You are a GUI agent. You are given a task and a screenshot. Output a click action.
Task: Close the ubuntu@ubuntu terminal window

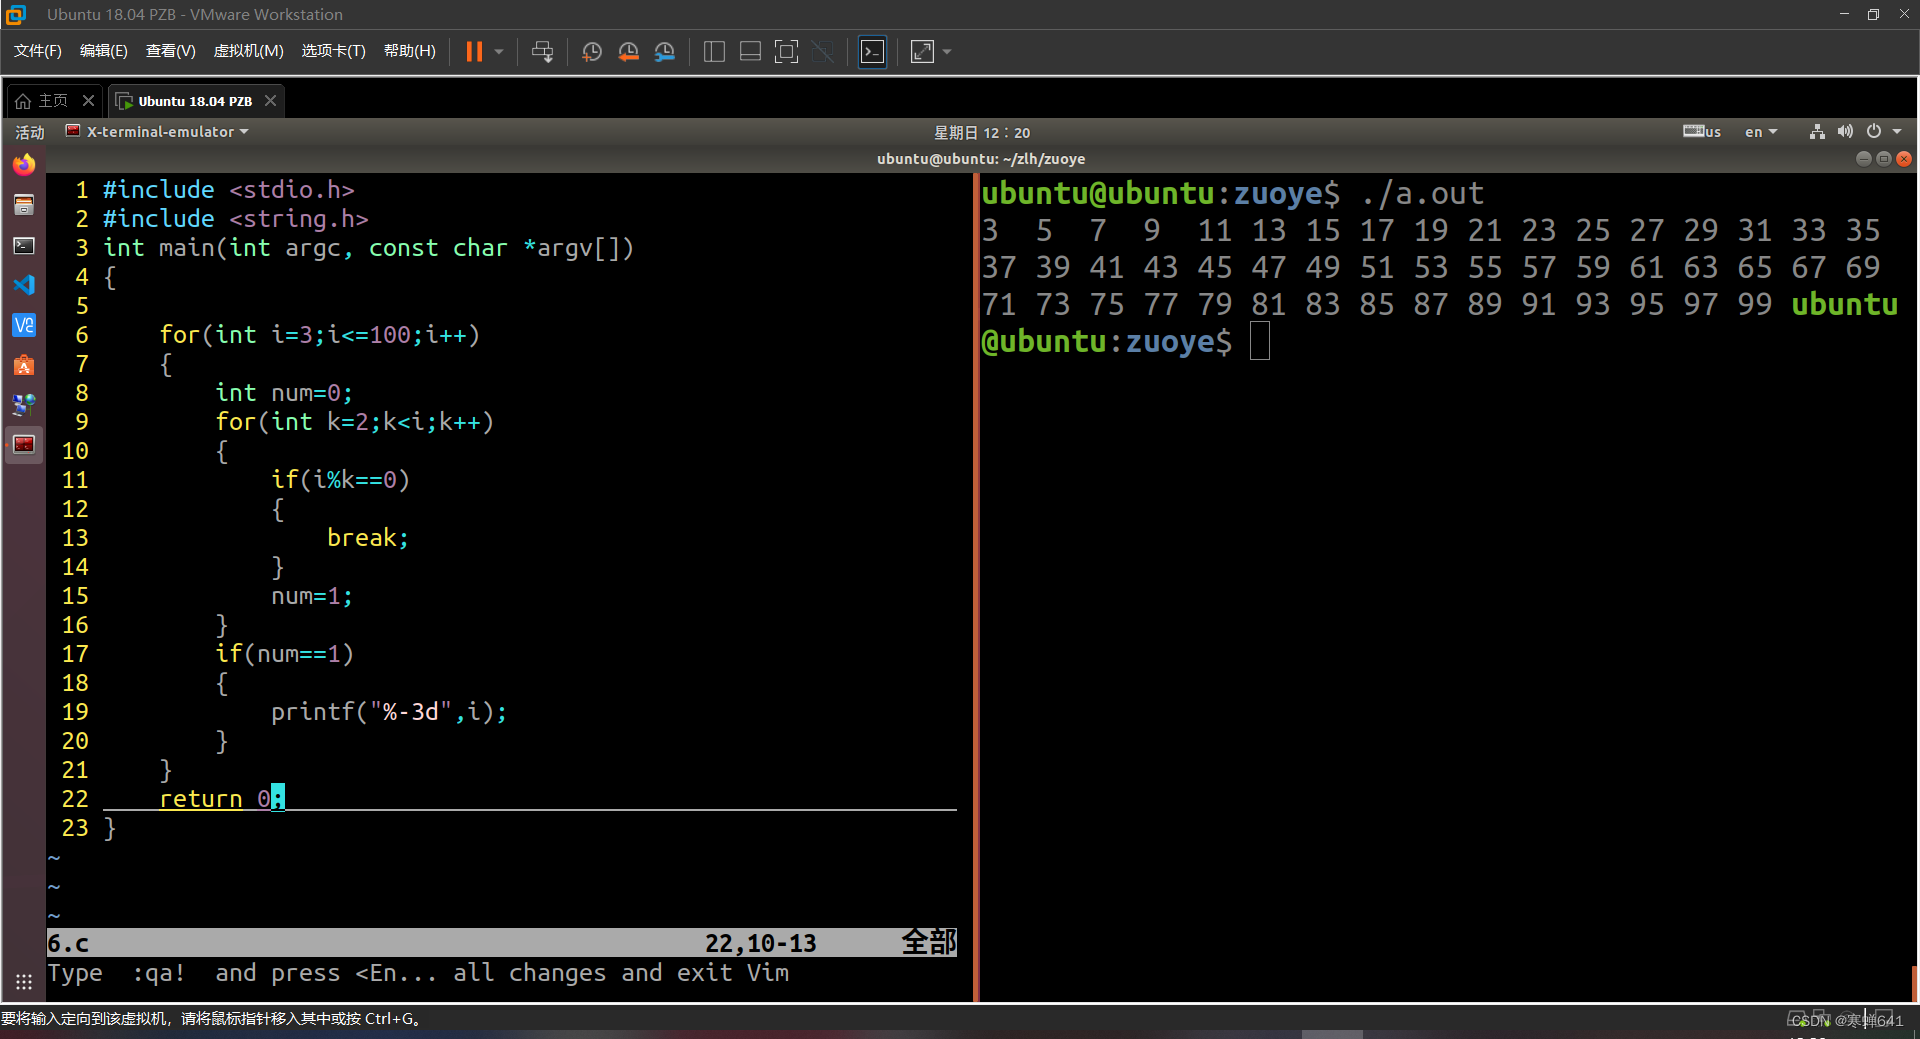pos(1904,159)
